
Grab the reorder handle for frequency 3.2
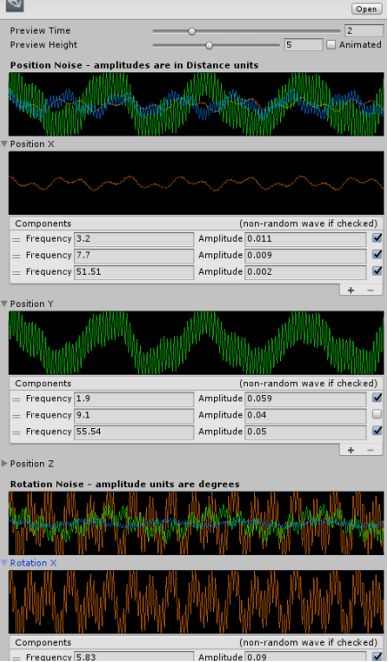tap(16, 239)
